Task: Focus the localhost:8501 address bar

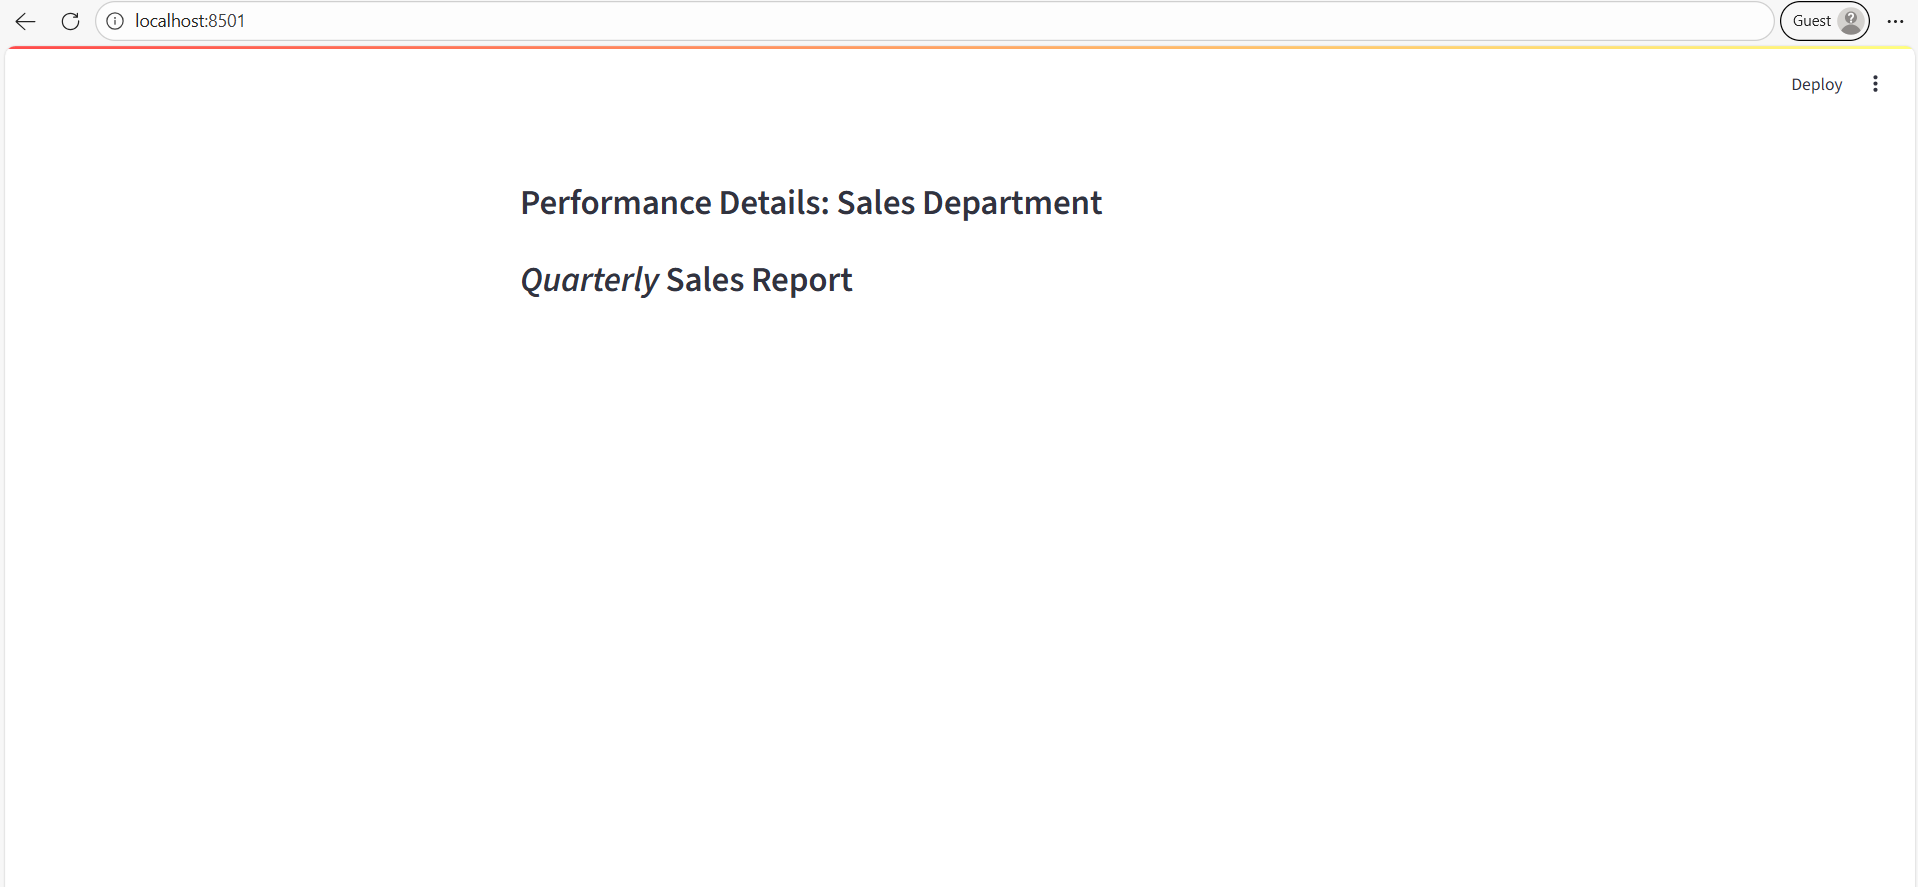Action: point(900,21)
